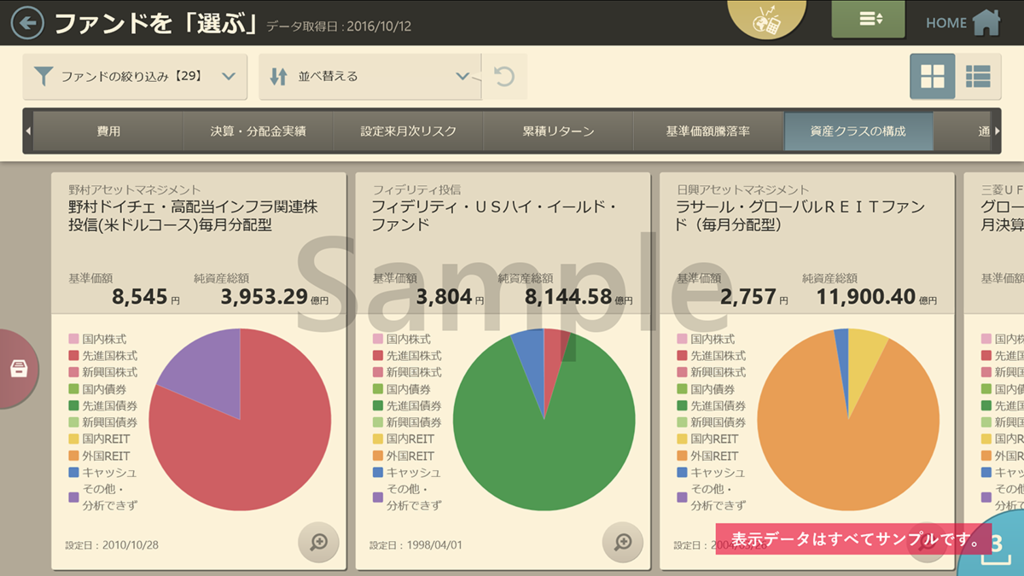The height and width of the screenshot is (576, 1024).
Task: Click the 3,953.29 億円 net assets value
Action: point(274,296)
